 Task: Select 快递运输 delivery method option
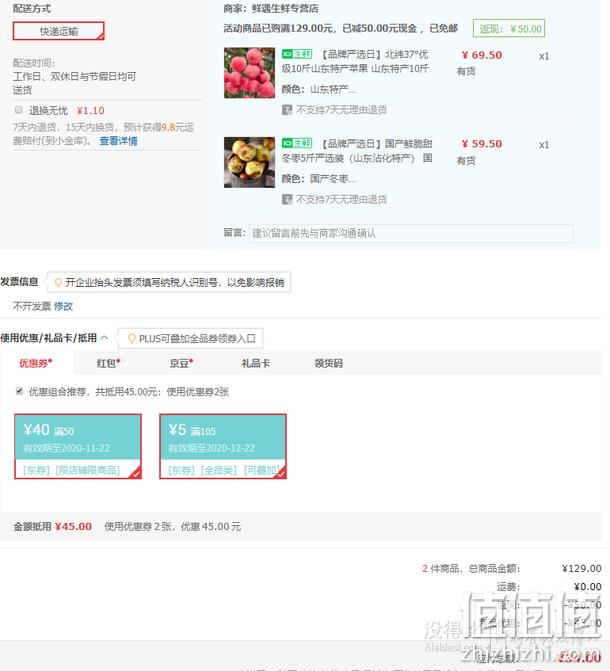pos(59,31)
